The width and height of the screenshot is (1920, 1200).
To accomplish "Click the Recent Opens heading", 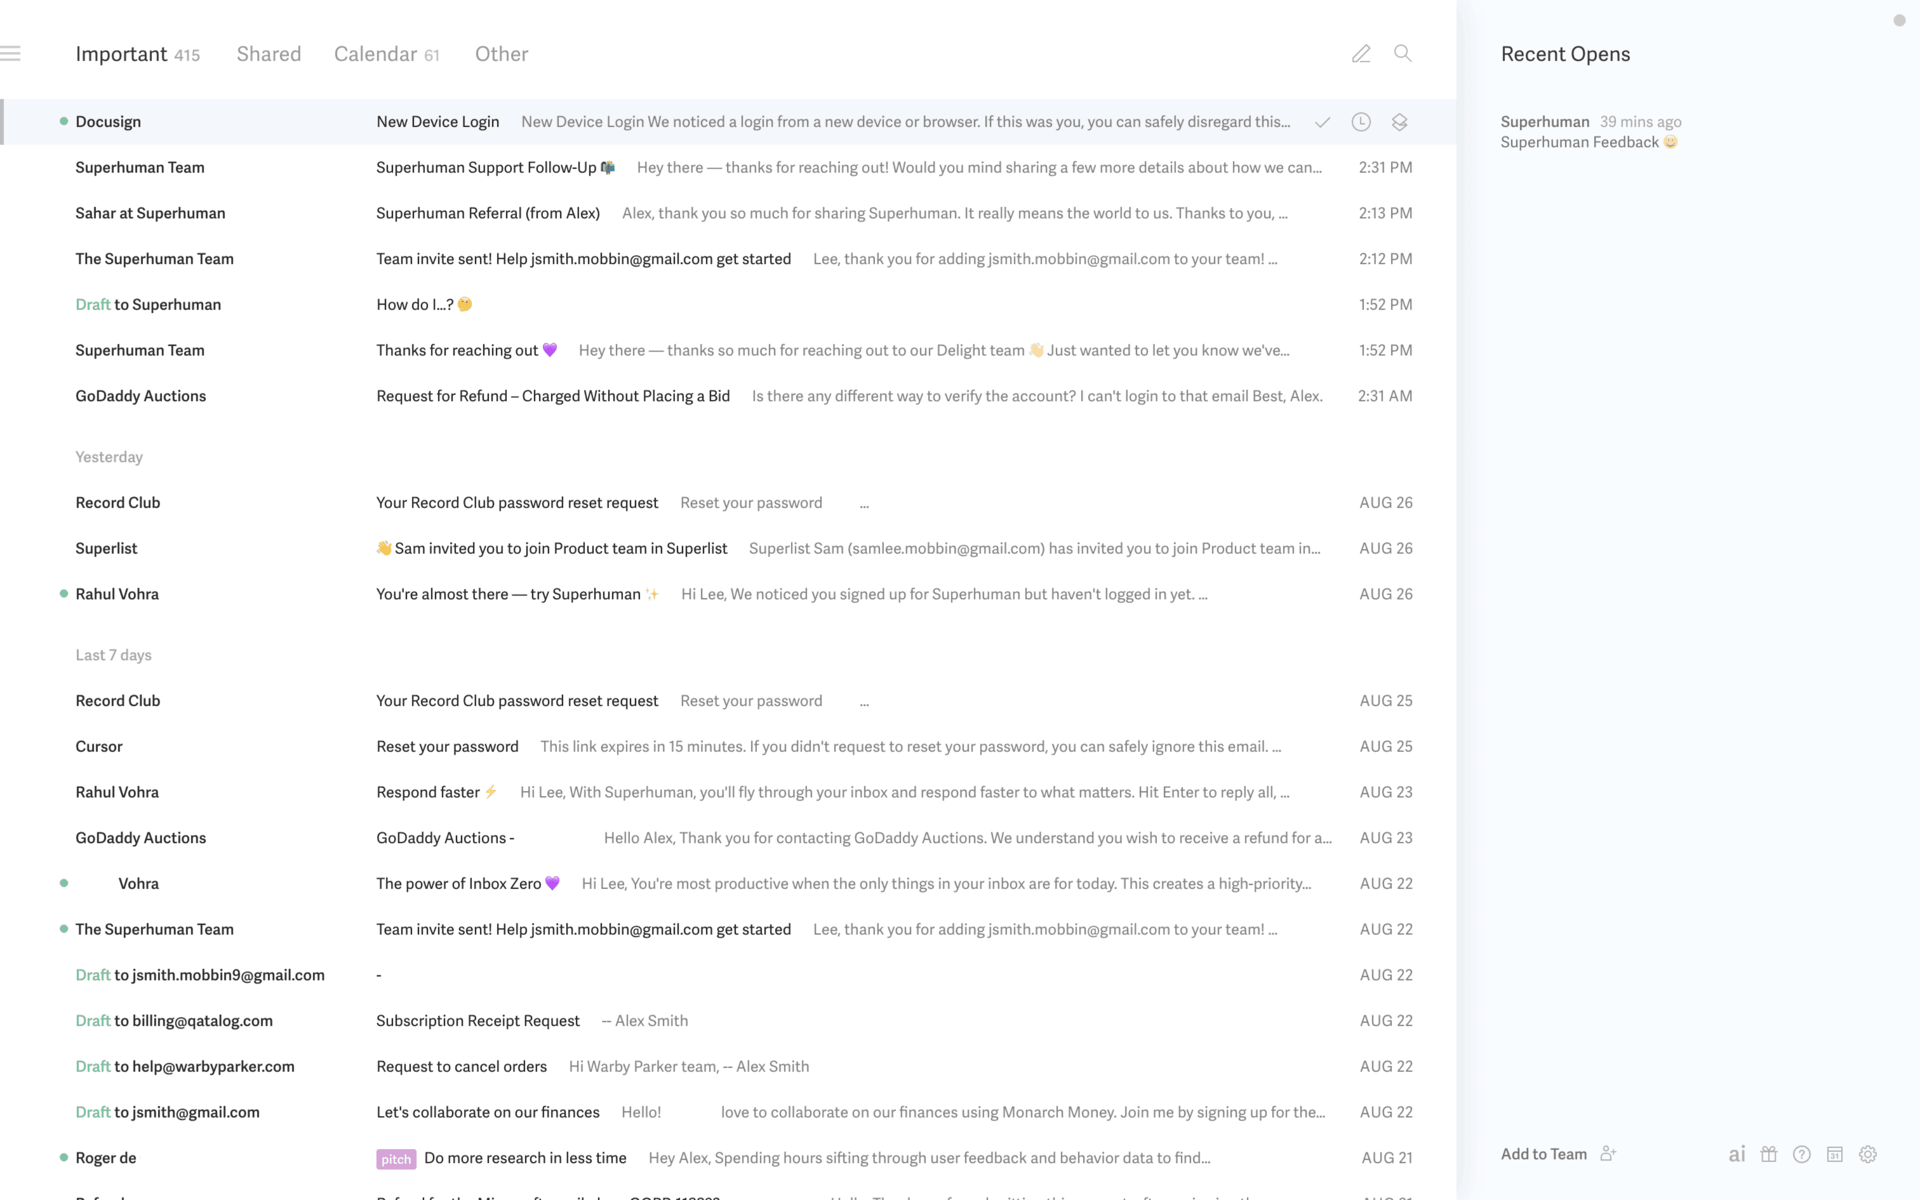I will (x=1565, y=54).
